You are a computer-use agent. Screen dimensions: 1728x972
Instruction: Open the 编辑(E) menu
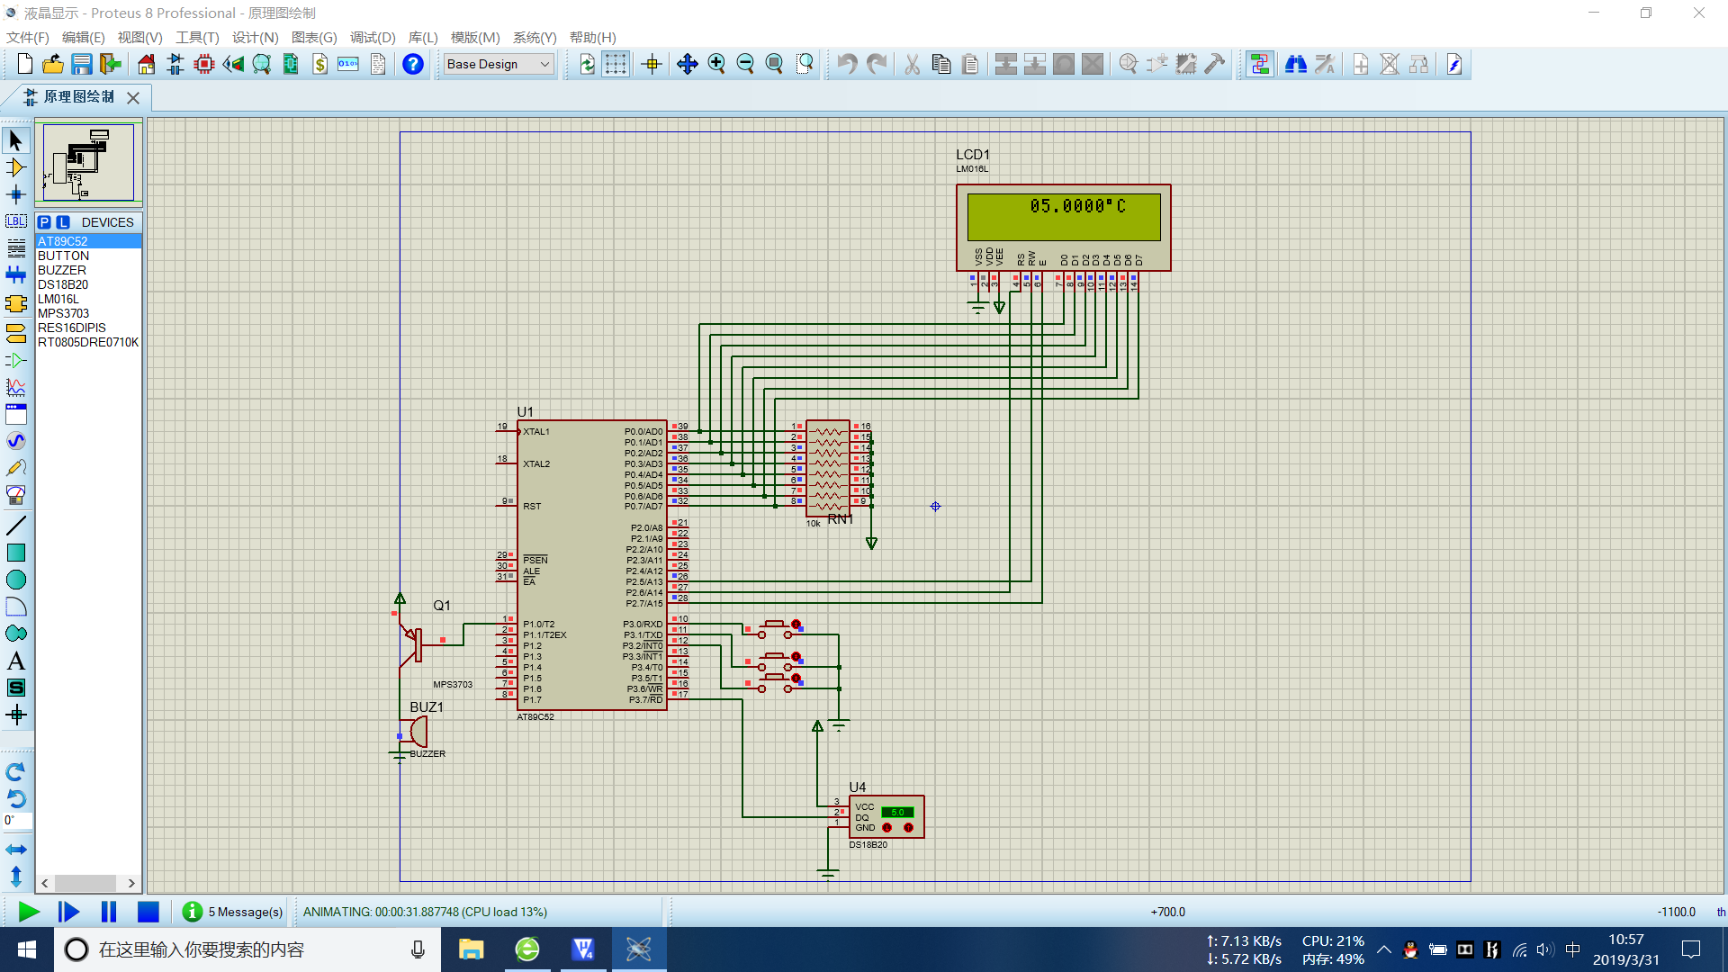(83, 37)
